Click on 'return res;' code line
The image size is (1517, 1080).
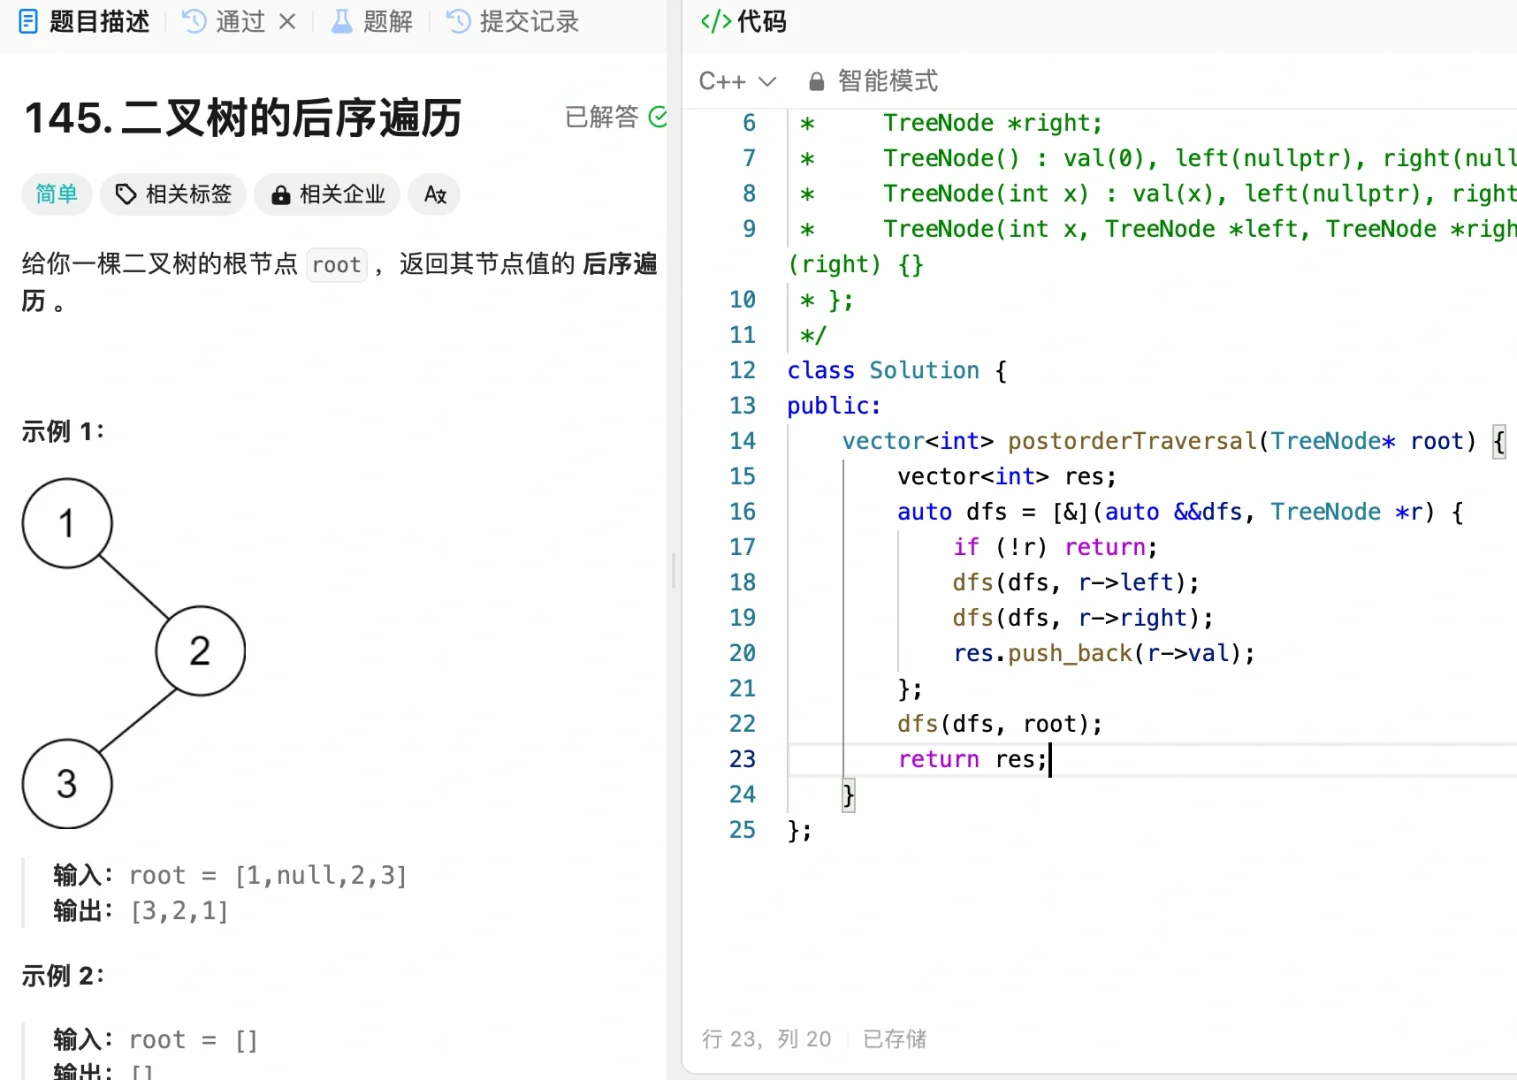[x=972, y=759]
